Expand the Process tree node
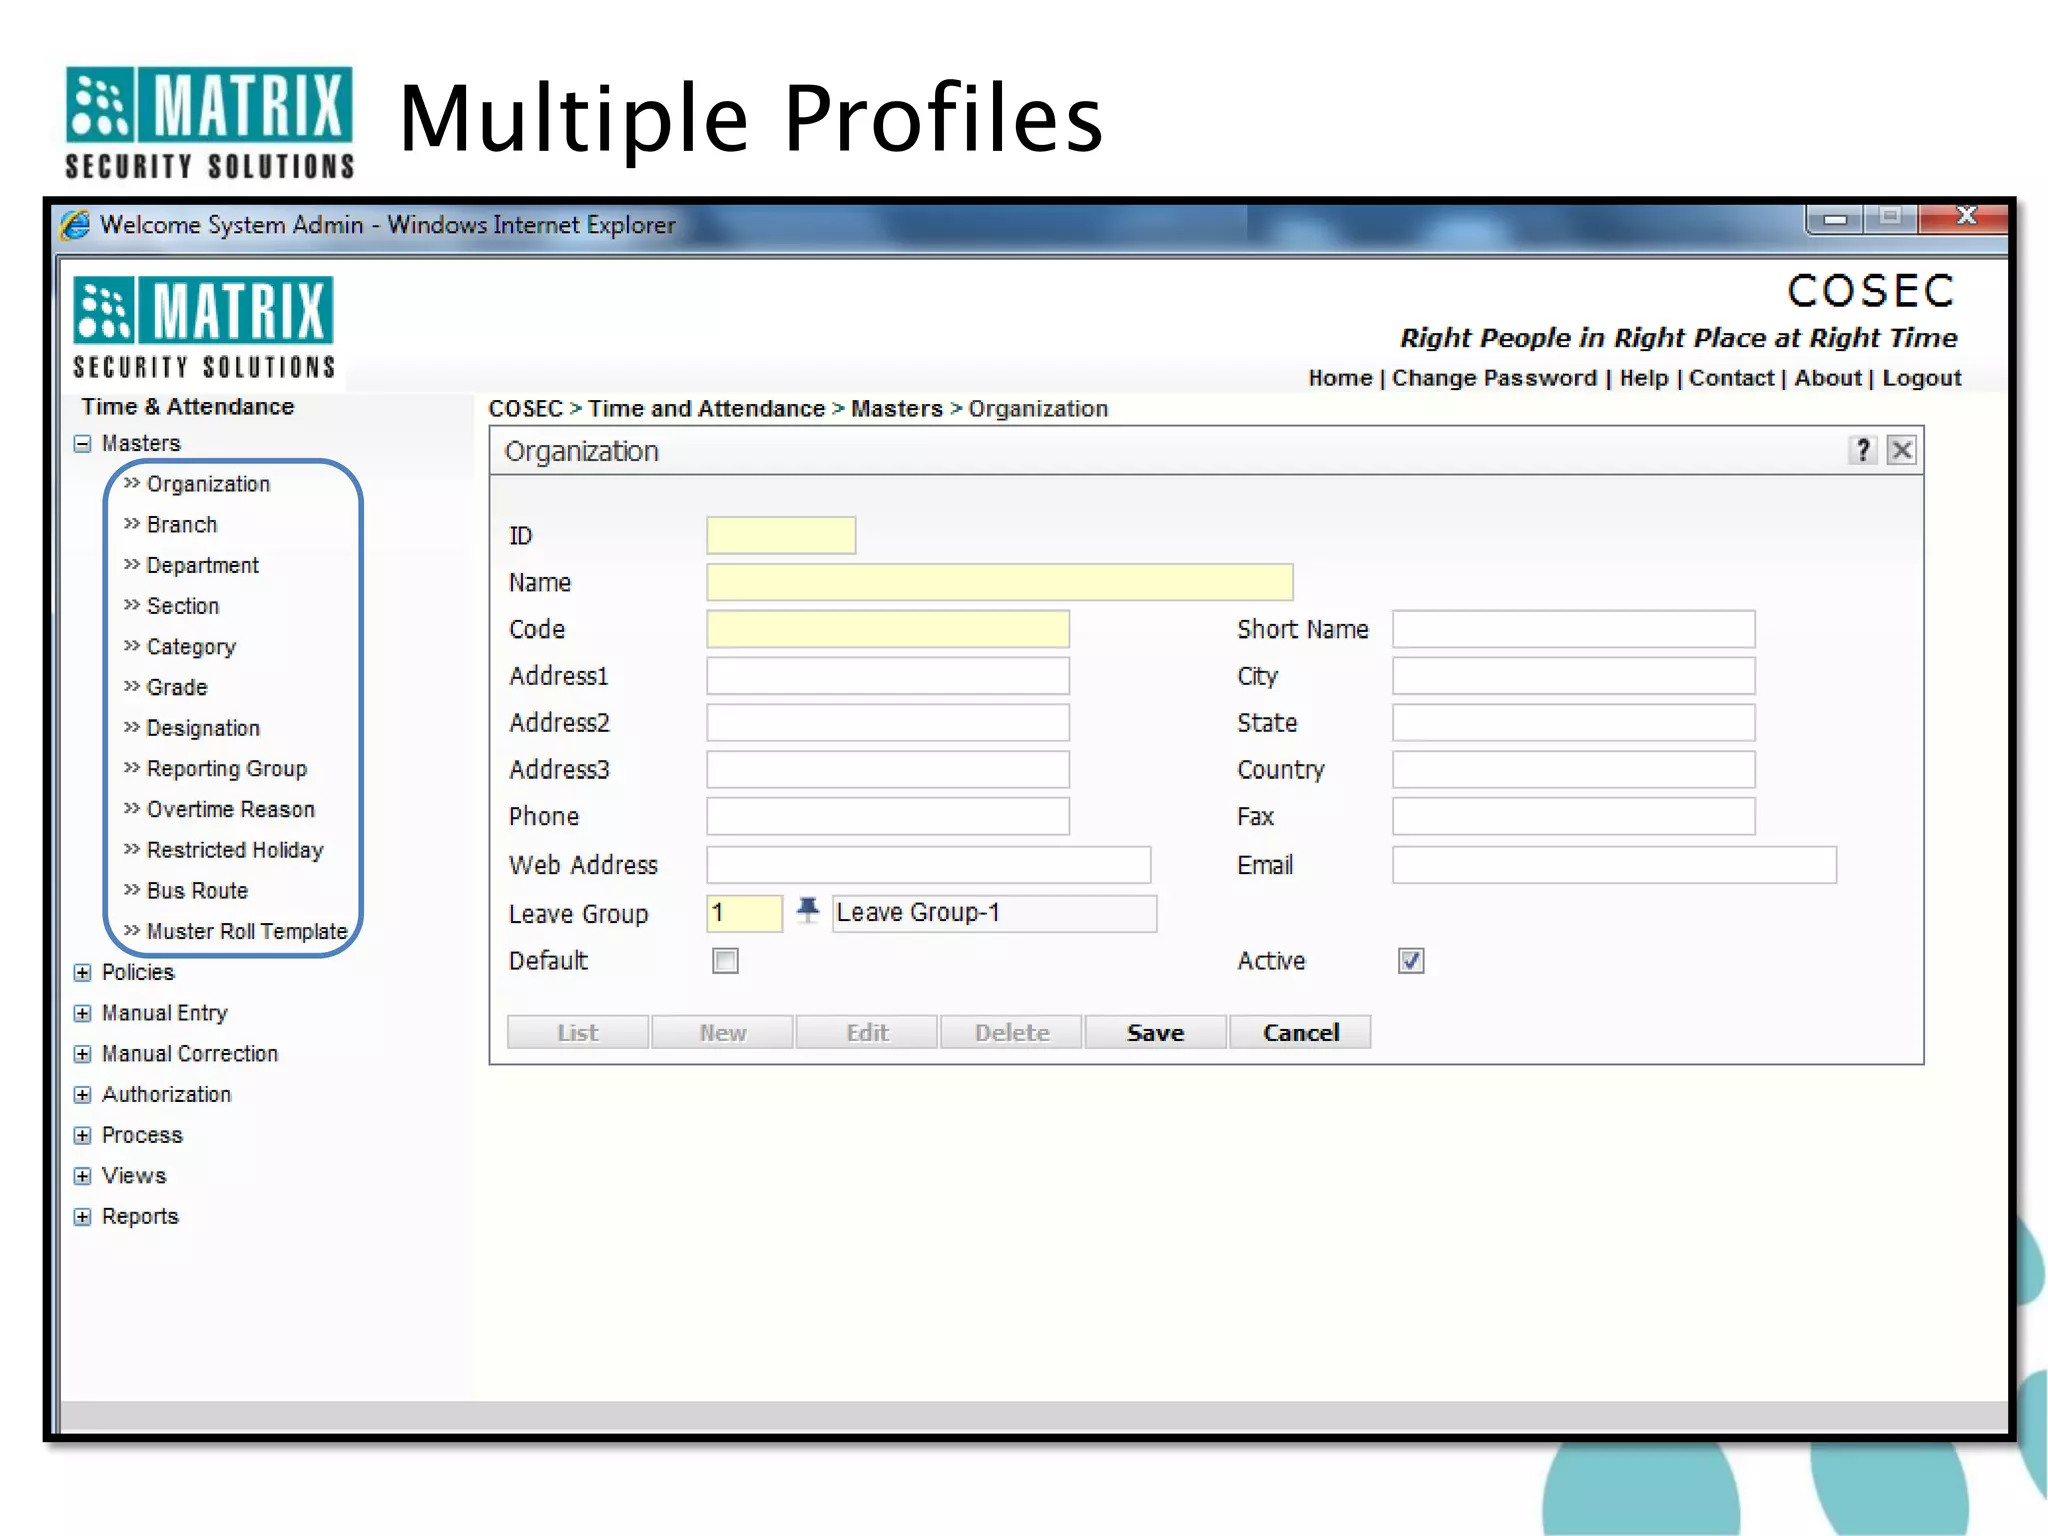 click(x=83, y=1135)
